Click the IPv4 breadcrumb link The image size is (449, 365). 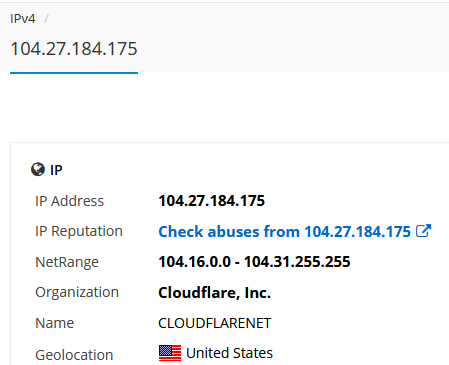(22, 19)
